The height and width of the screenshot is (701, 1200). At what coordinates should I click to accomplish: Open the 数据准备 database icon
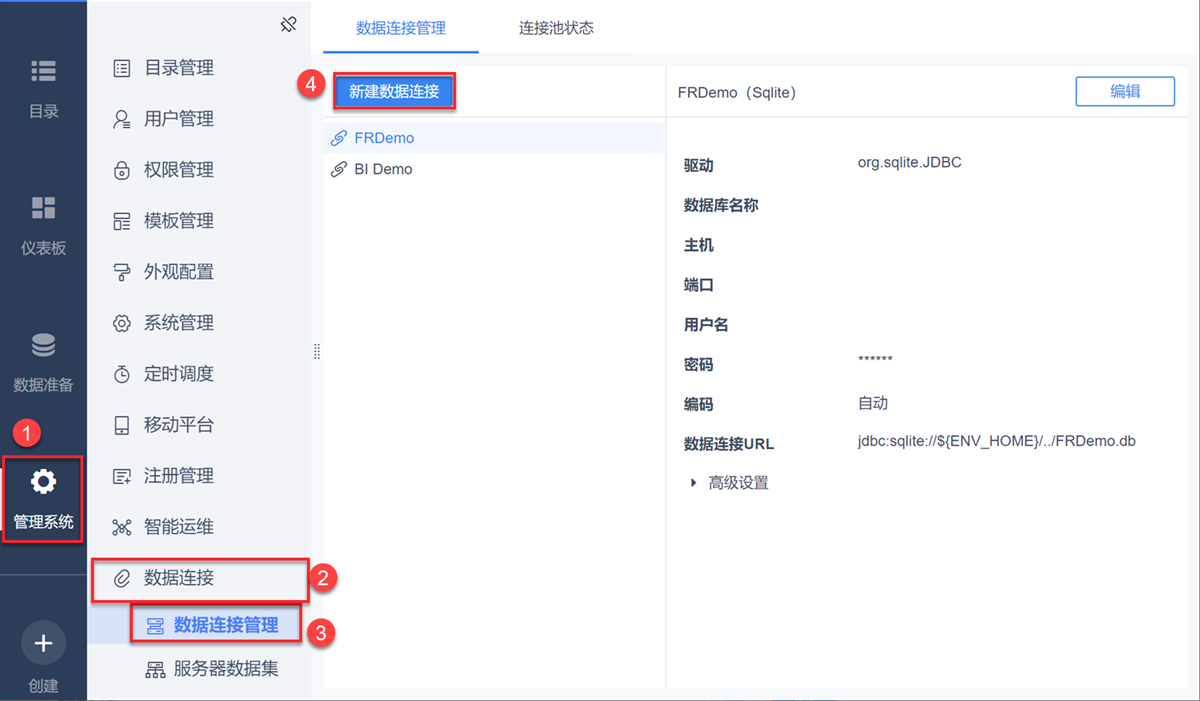tap(43, 346)
